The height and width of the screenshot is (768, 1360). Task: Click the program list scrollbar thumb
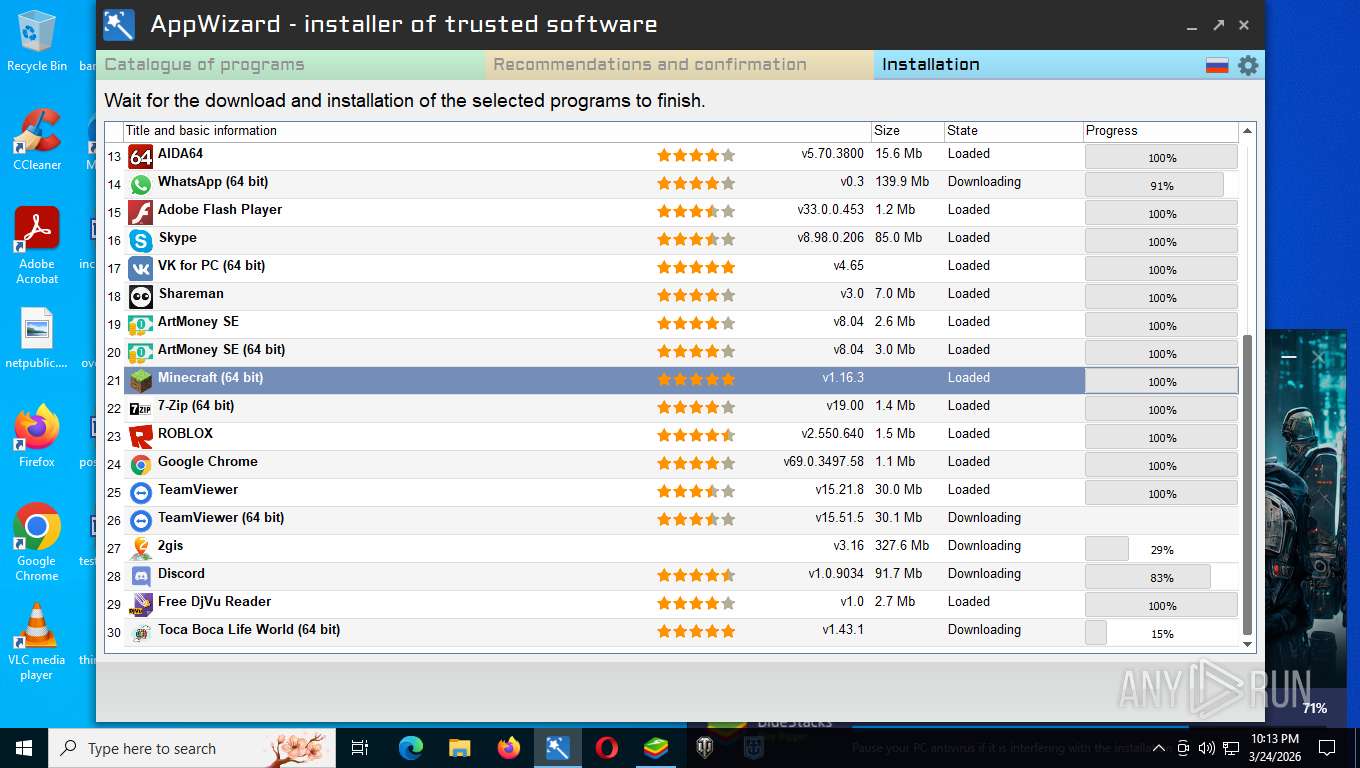click(x=1247, y=485)
